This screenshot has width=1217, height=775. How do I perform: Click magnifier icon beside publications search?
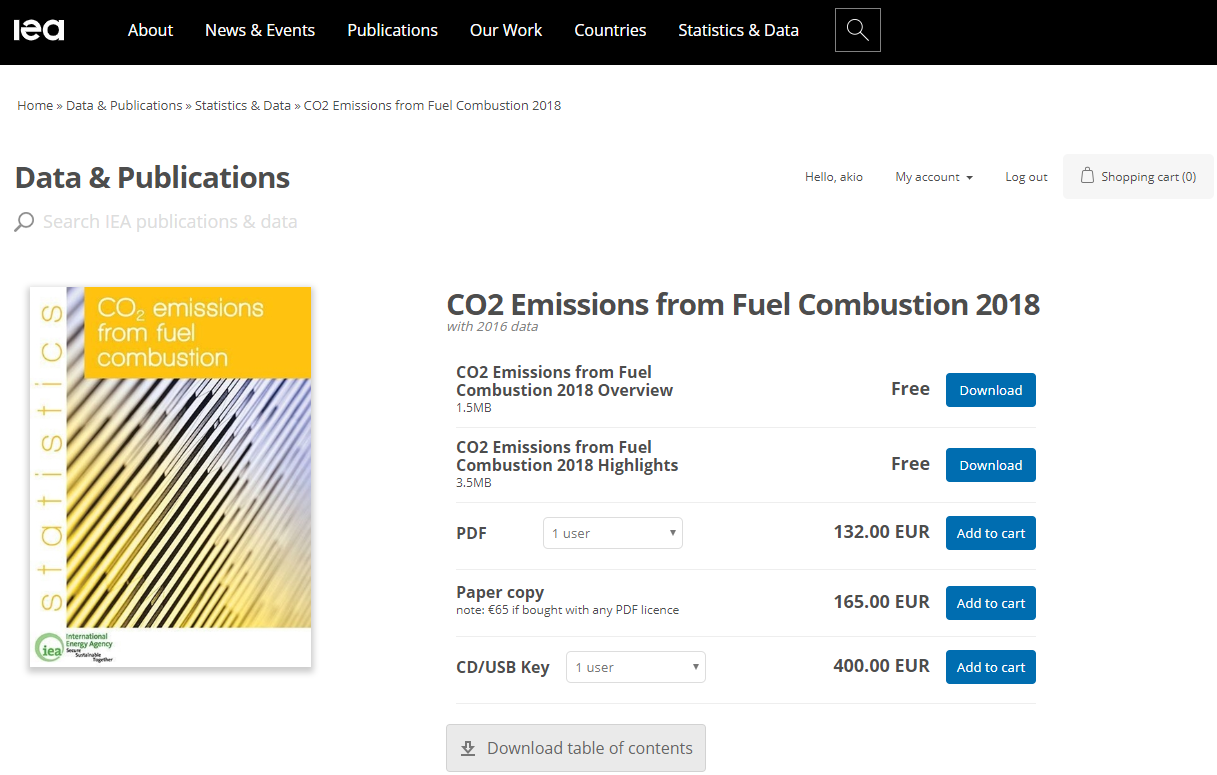pos(24,222)
